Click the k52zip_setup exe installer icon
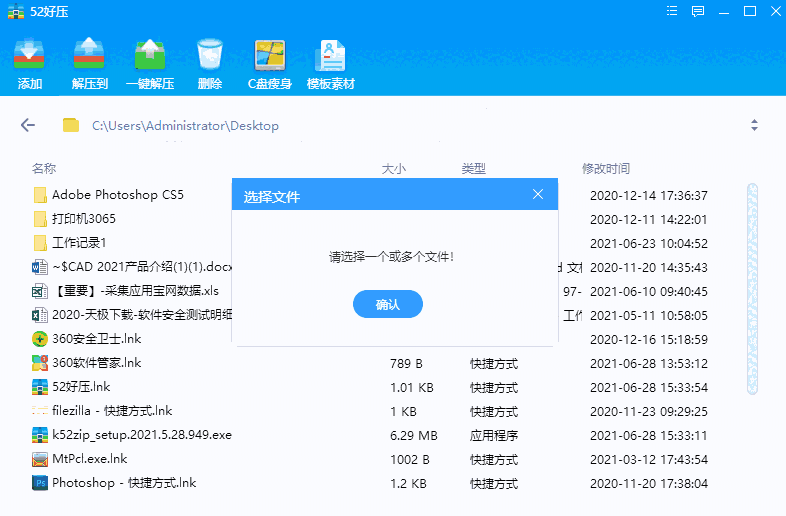The height and width of the screenshot is (516, 786). (40, 435)
